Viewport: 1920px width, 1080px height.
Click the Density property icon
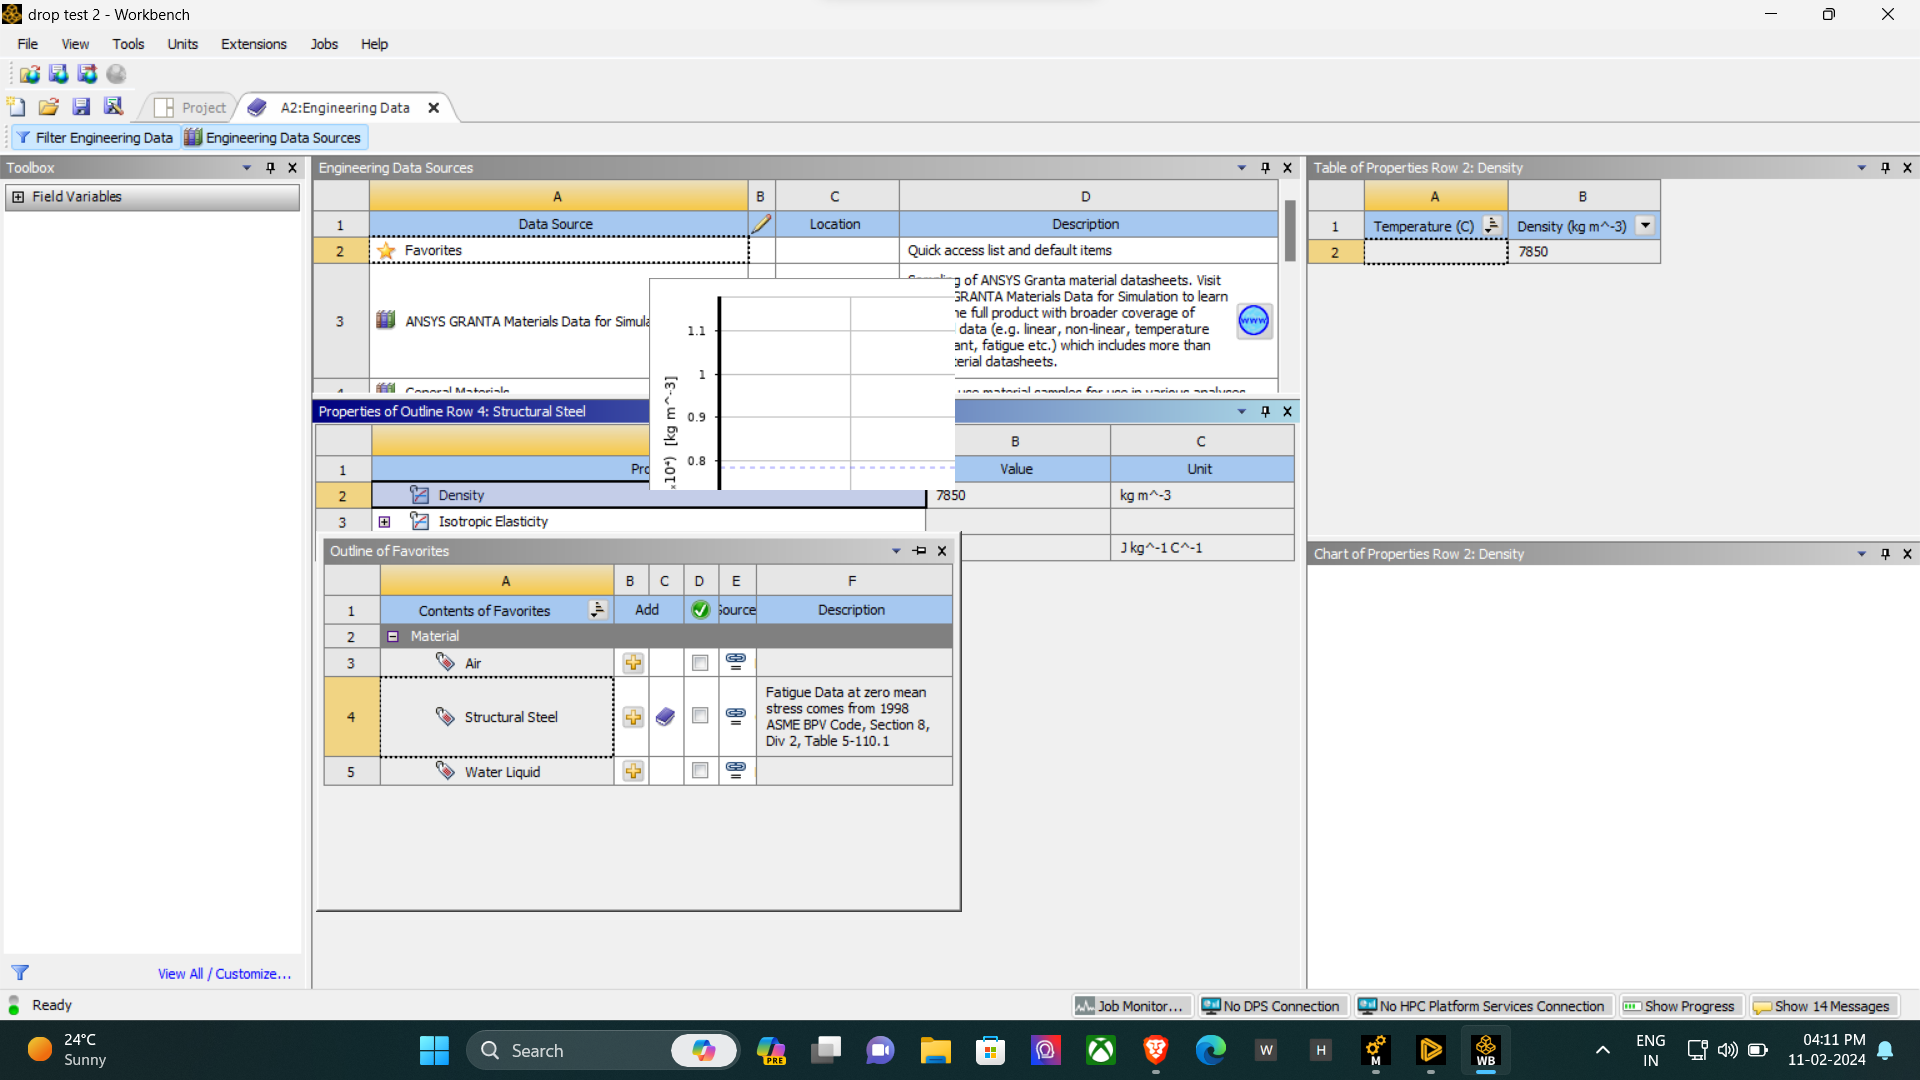(x=419, y=495)
